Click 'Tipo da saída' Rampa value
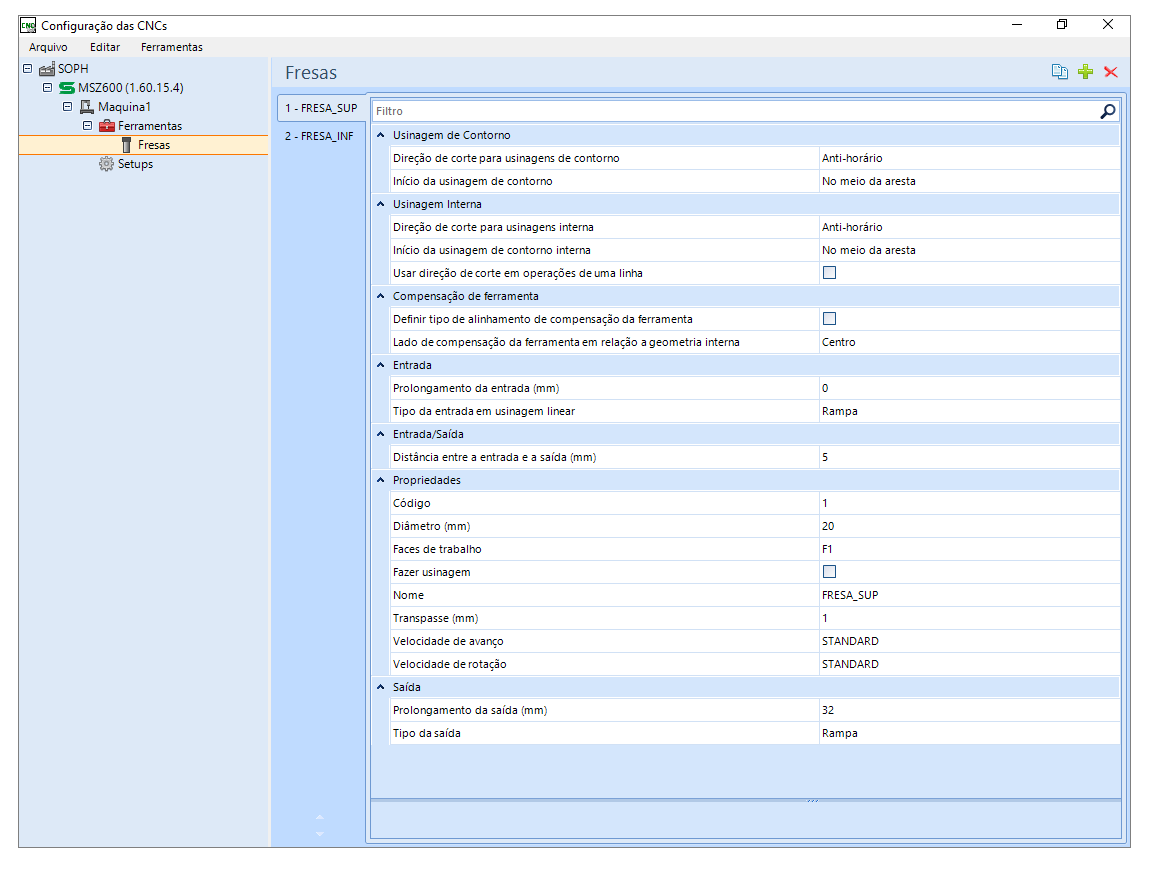 coord(969,733)
